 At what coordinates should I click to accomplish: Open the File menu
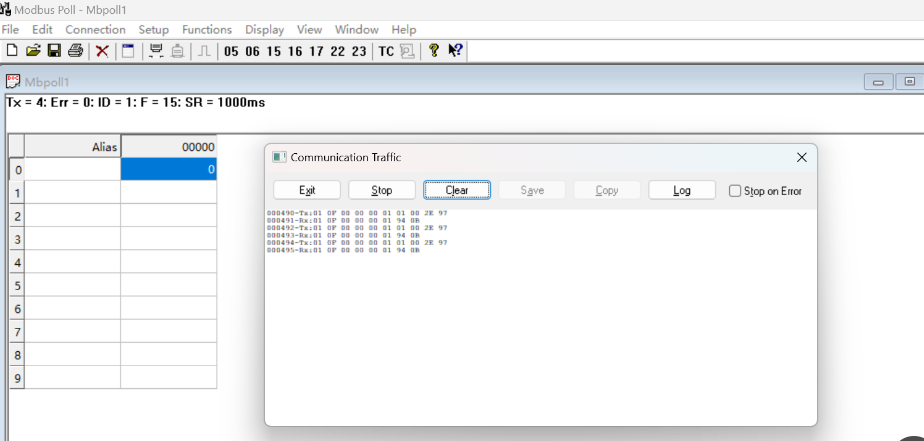pyautogui.click(x=10, y=29)
